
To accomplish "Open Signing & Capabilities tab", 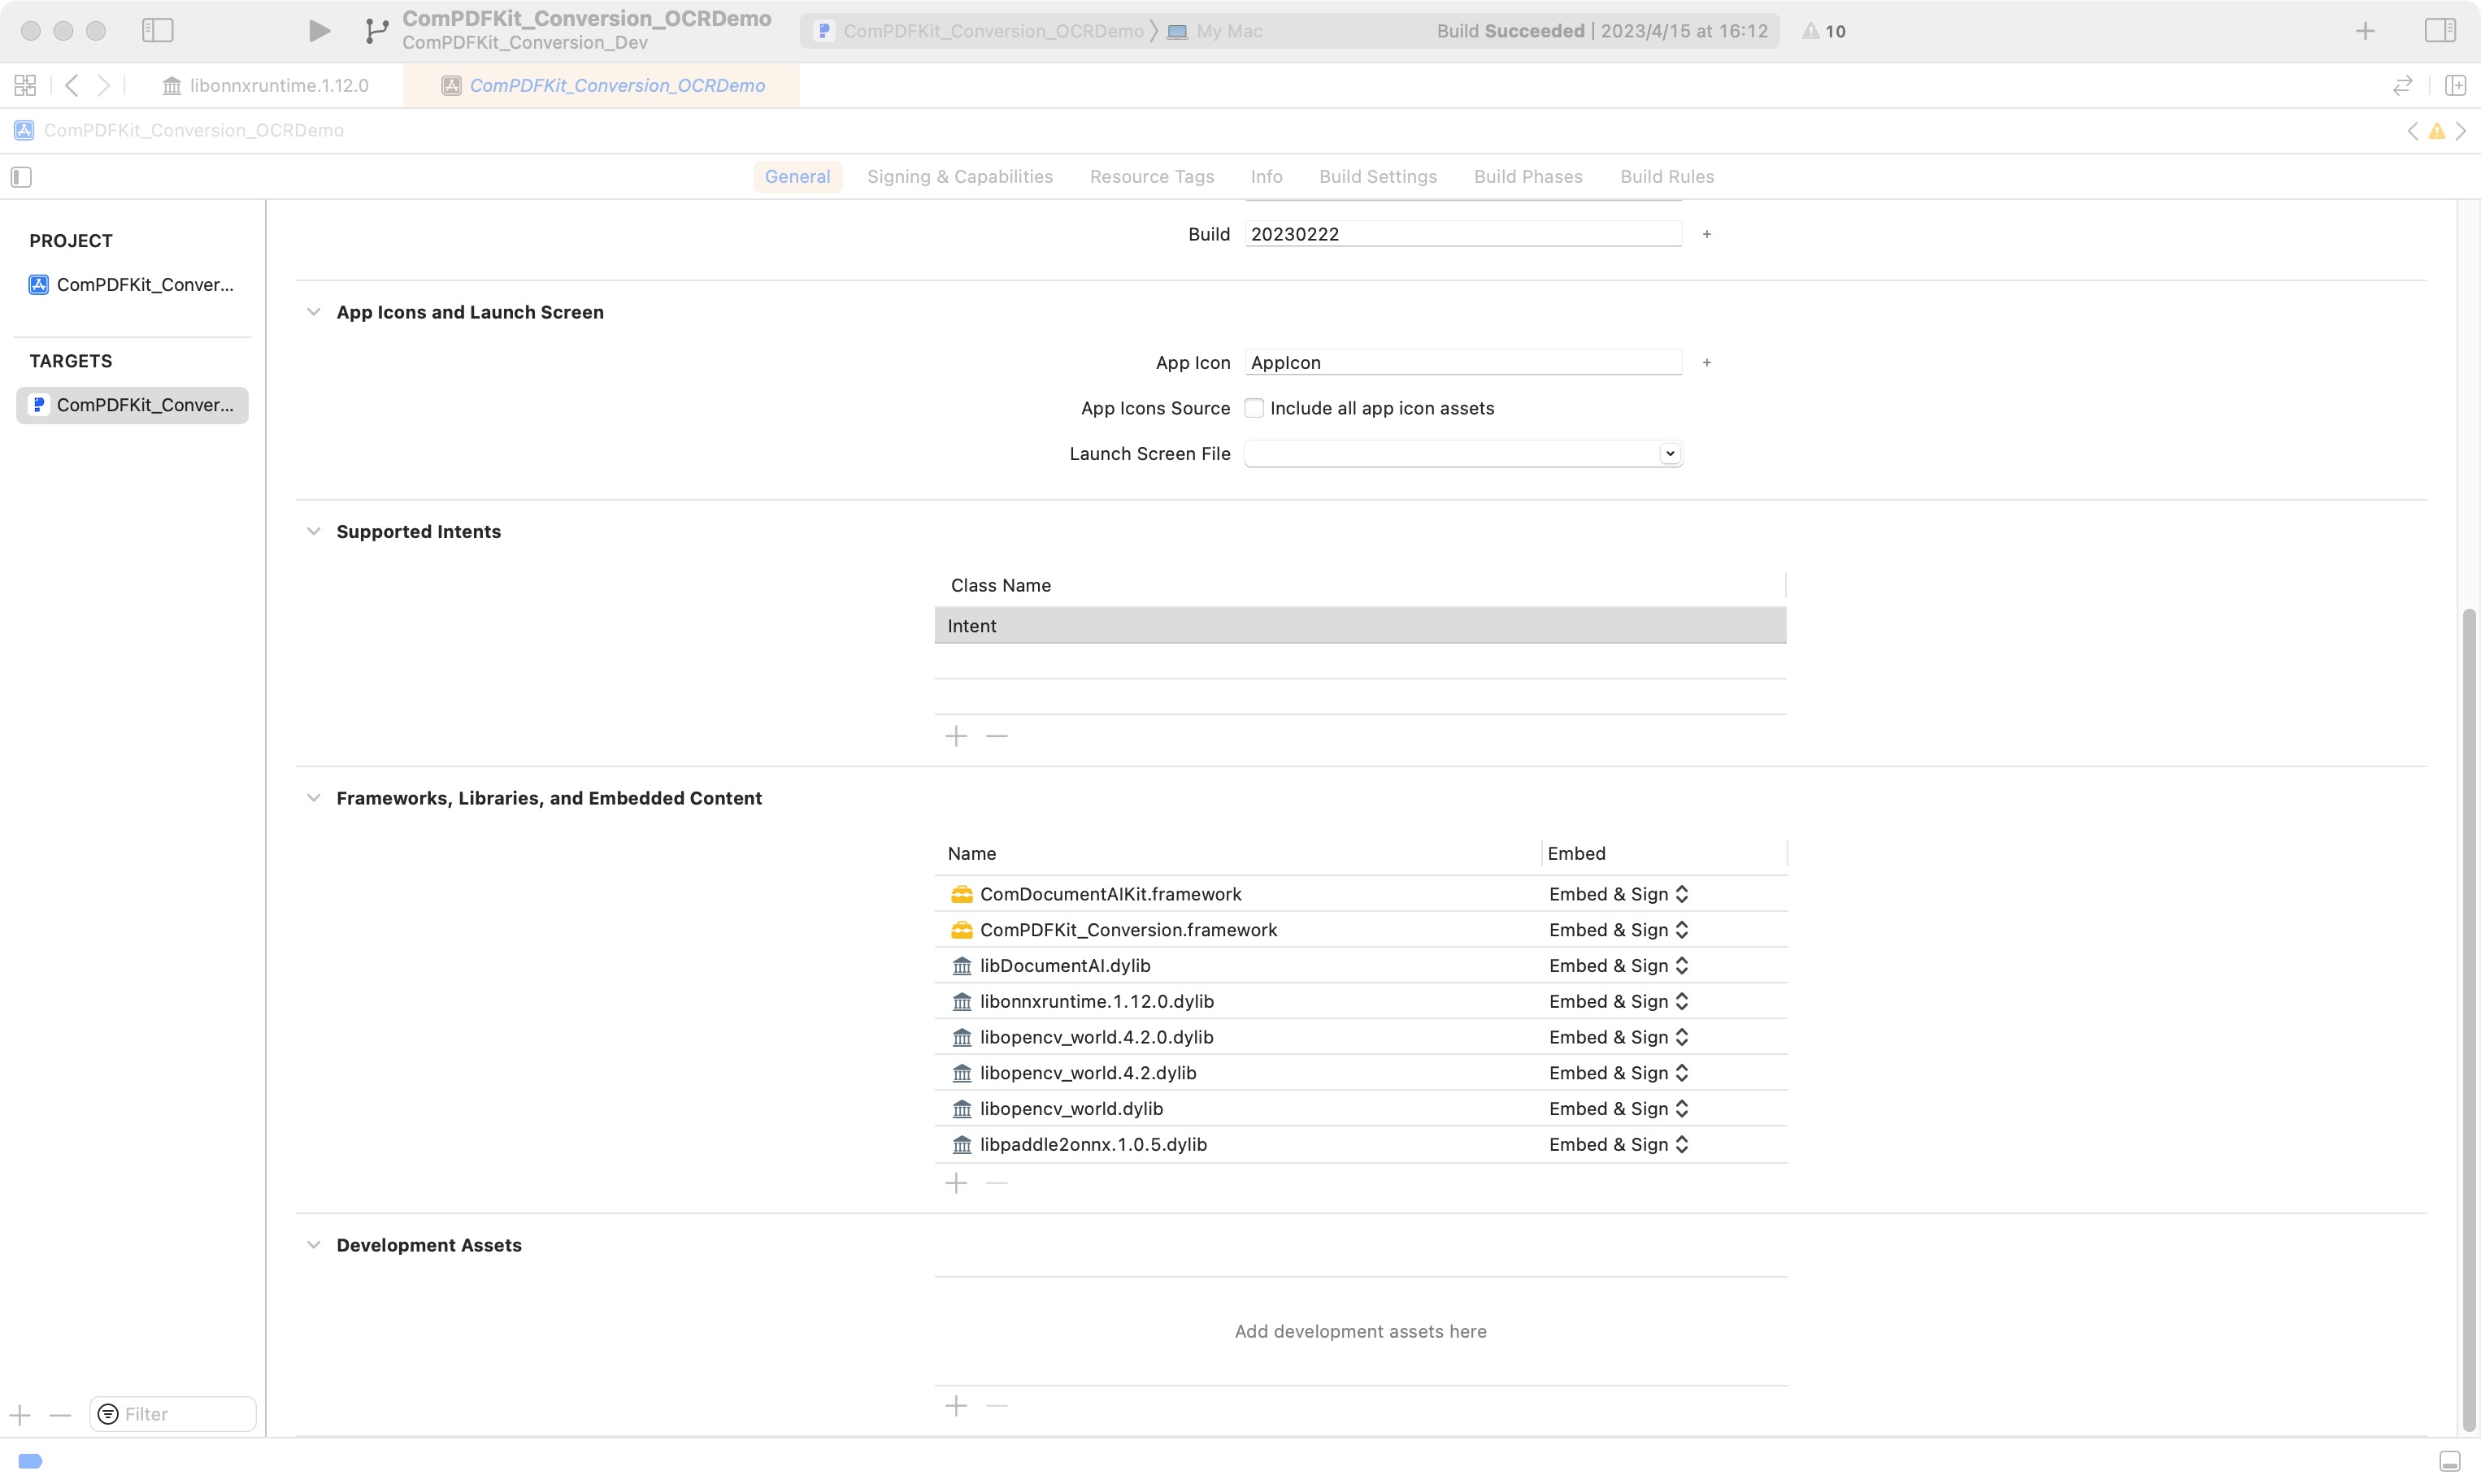I will [x=960, y=177].
